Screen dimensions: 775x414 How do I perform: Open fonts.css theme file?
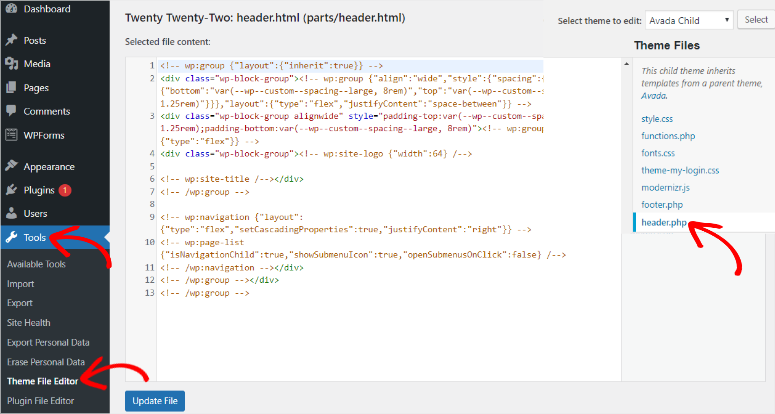pos(658,153)
